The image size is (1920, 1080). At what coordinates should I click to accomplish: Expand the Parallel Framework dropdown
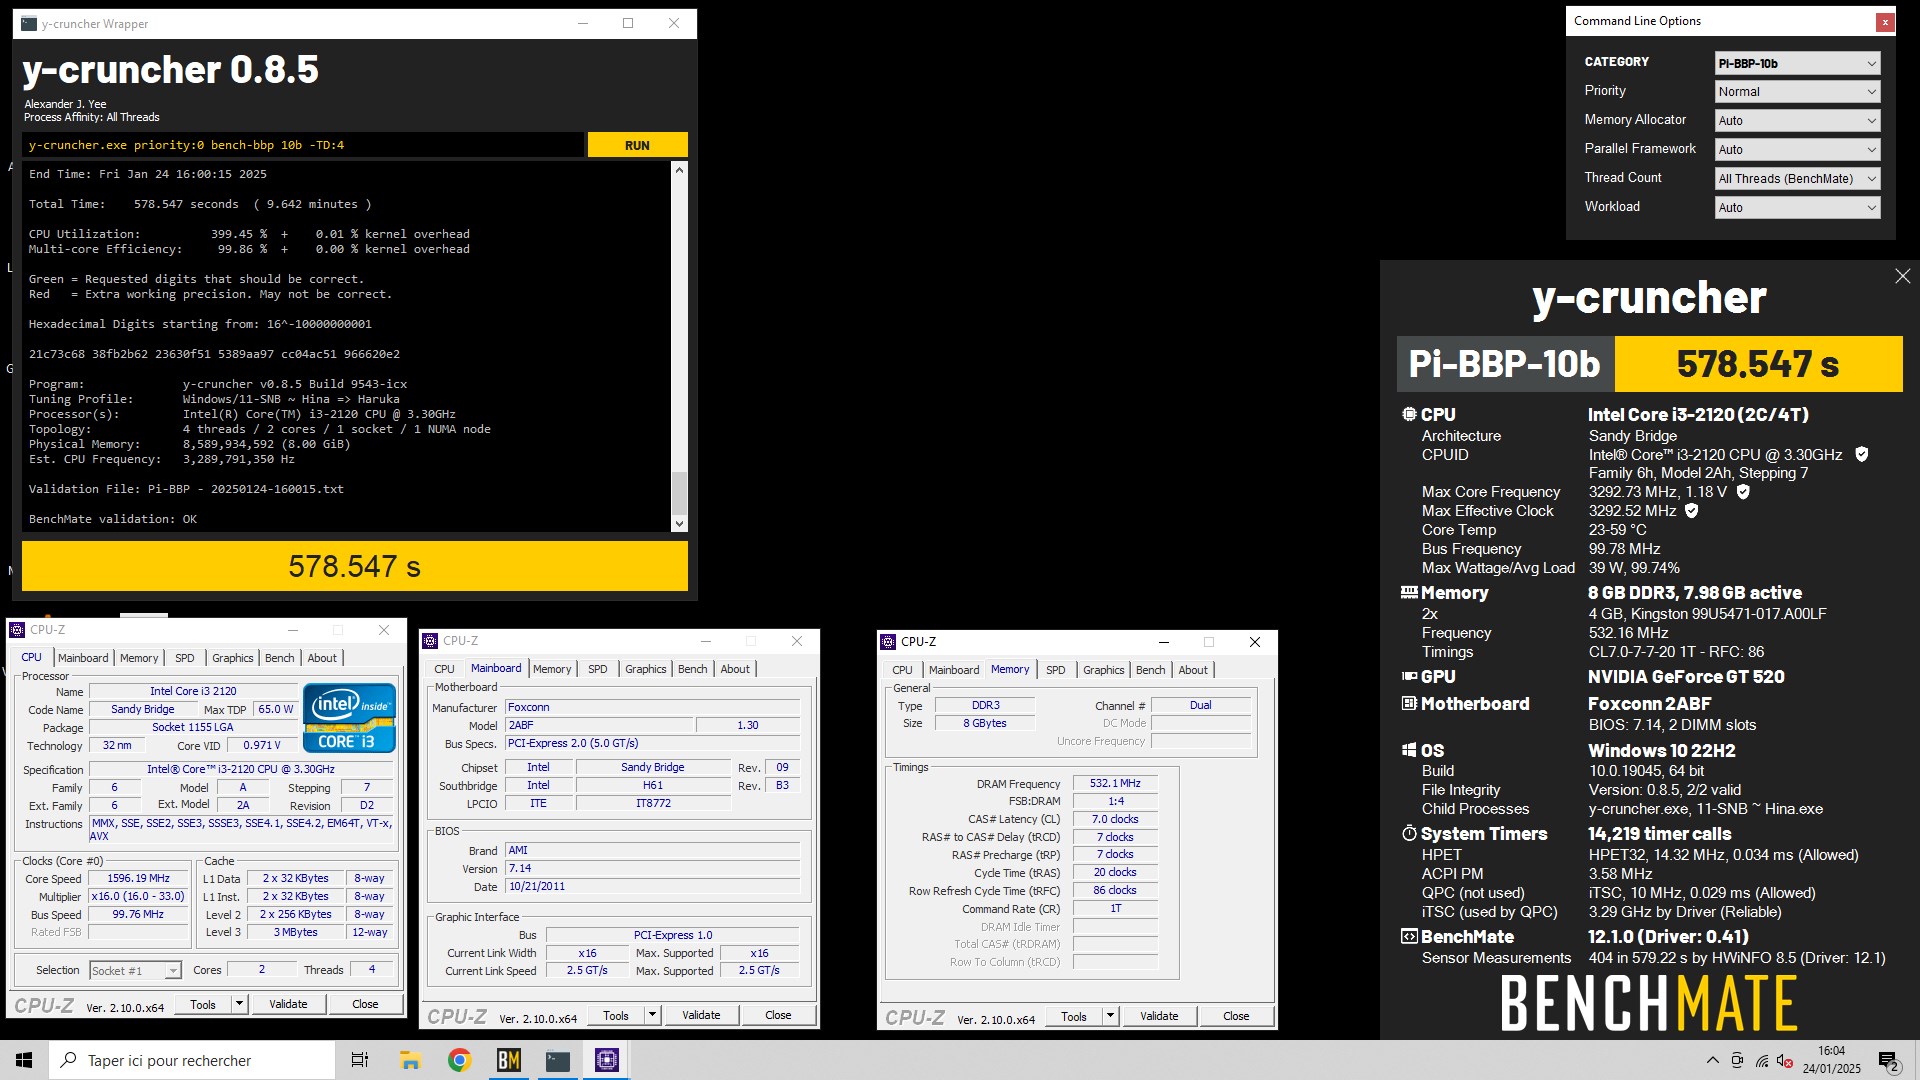coord(1797,149)
